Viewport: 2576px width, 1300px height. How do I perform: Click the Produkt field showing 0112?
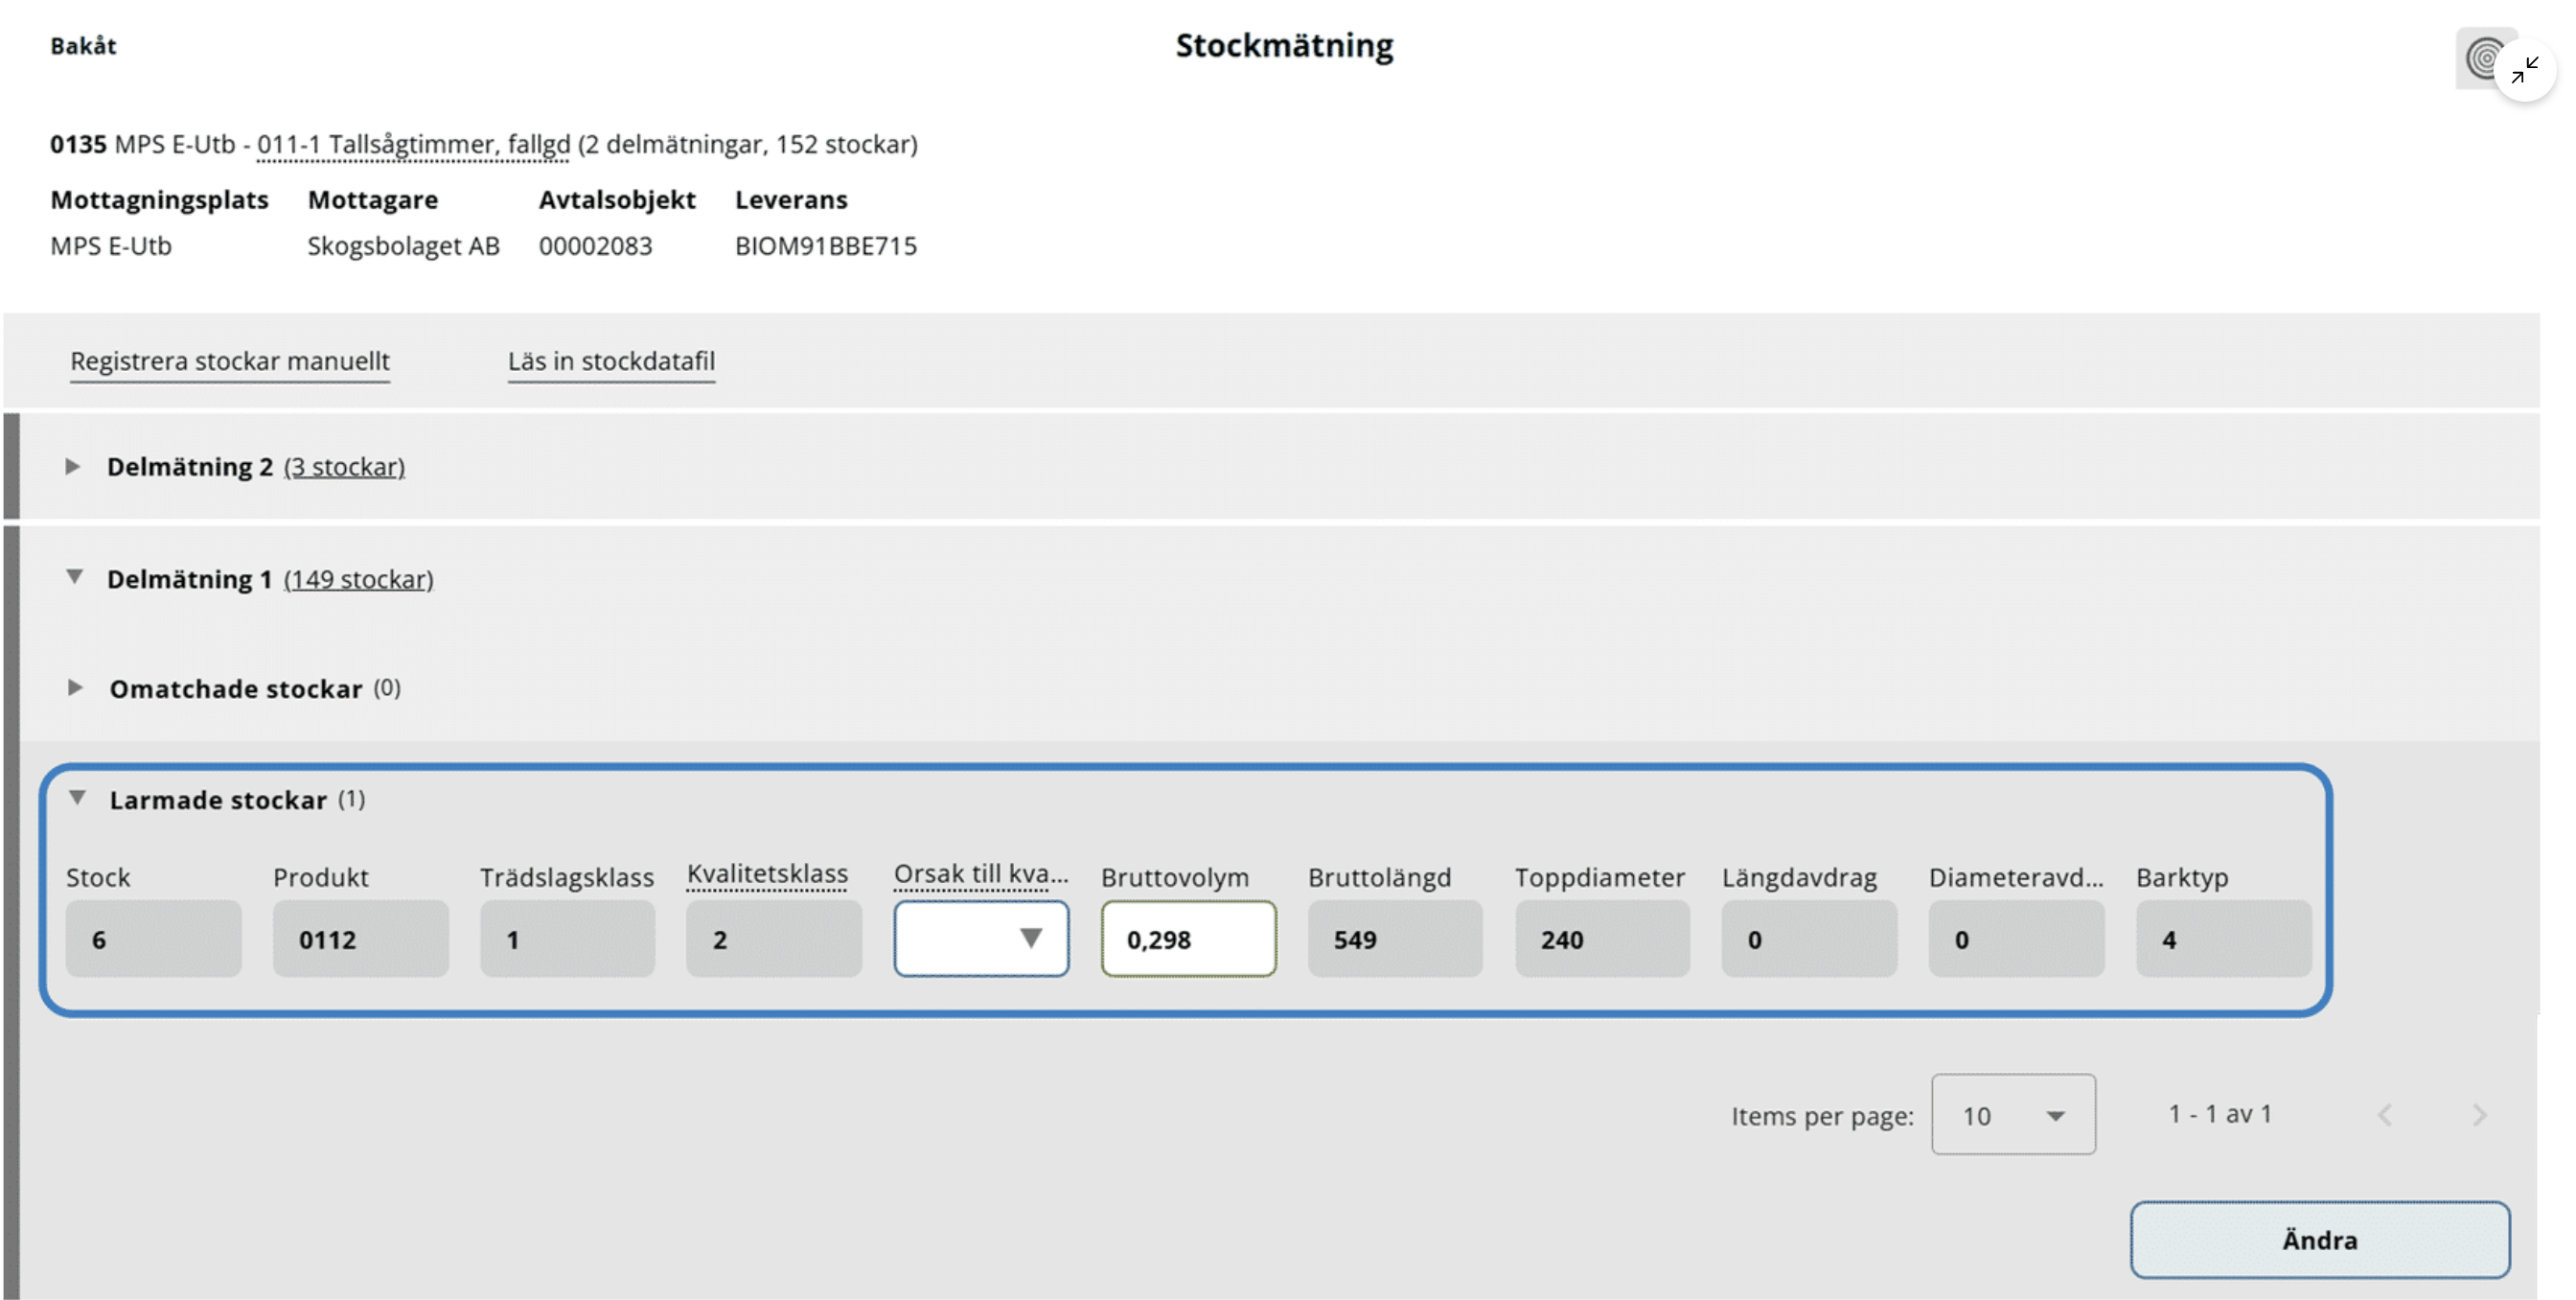(x=360, y=939)
